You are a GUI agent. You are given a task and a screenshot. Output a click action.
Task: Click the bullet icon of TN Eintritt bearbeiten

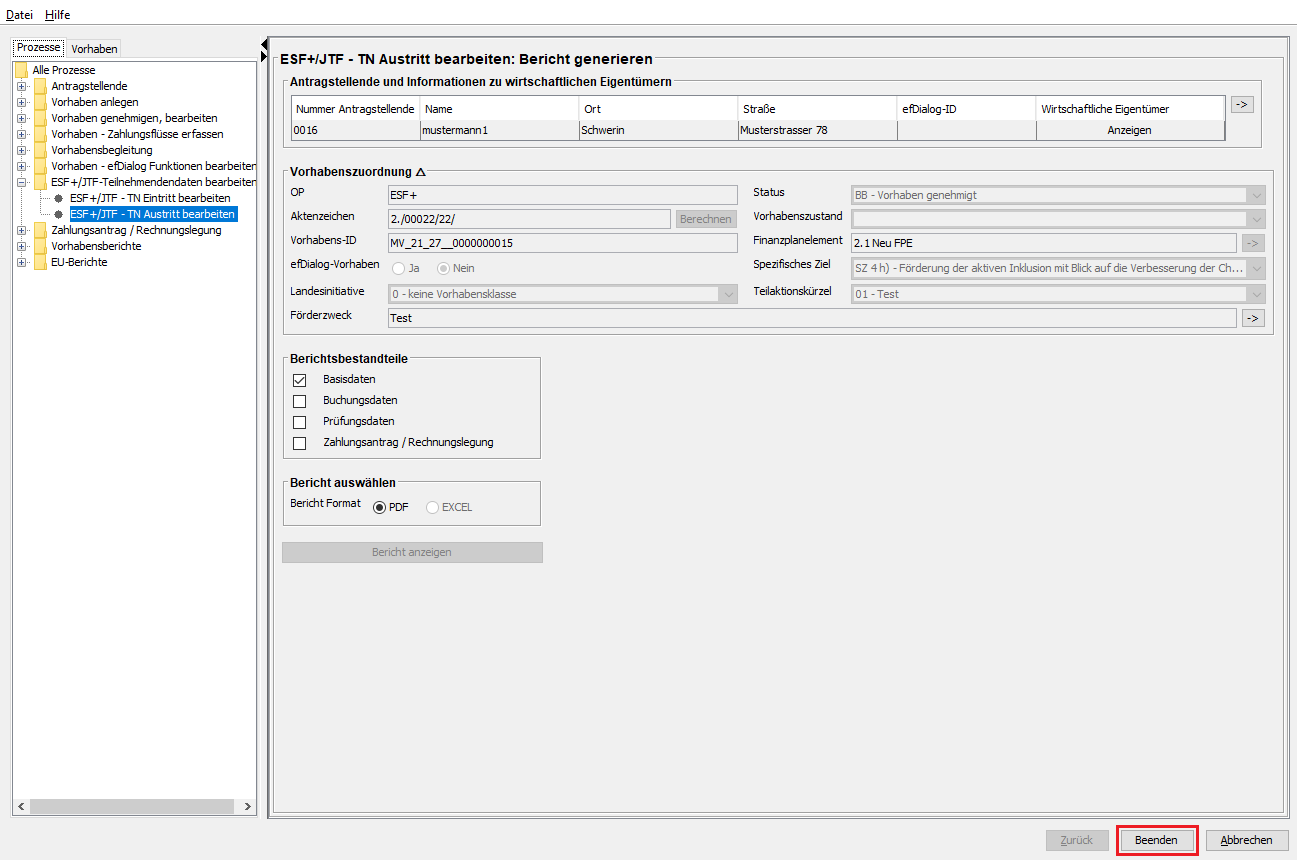click(59, 198)
